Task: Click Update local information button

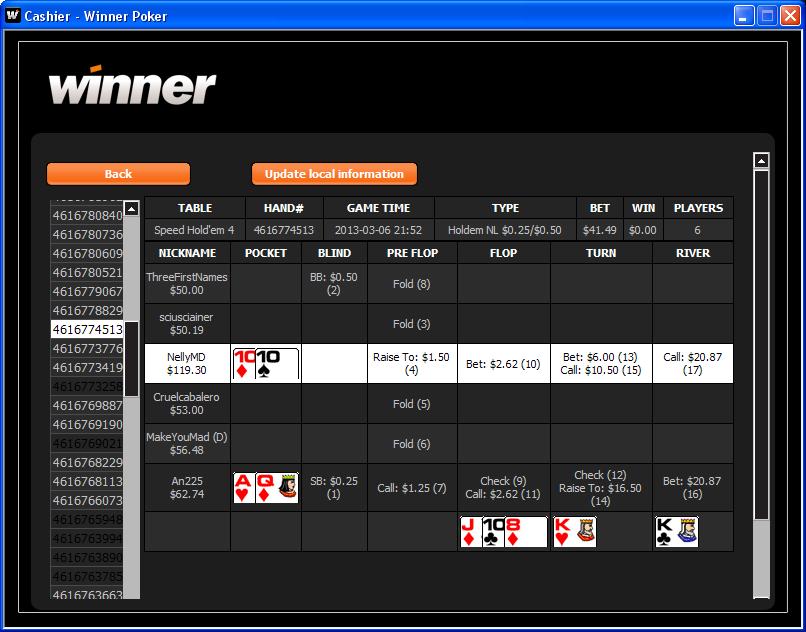Action: [x=334, y=174]
